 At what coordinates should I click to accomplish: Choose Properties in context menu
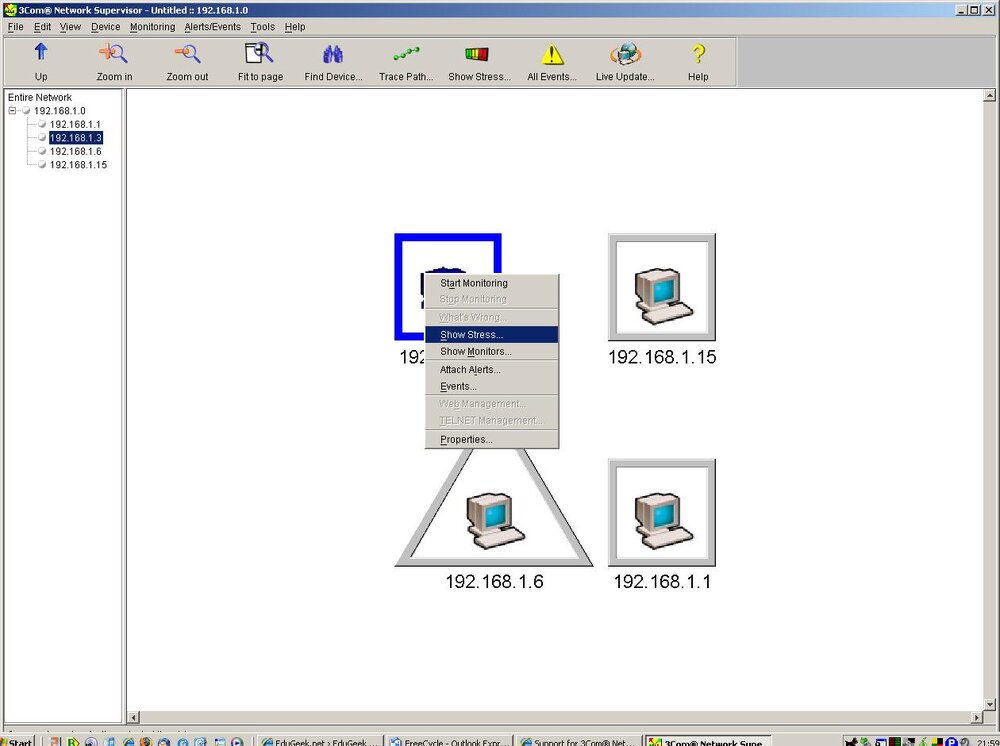pyautogui.click(x=492, y=439)
